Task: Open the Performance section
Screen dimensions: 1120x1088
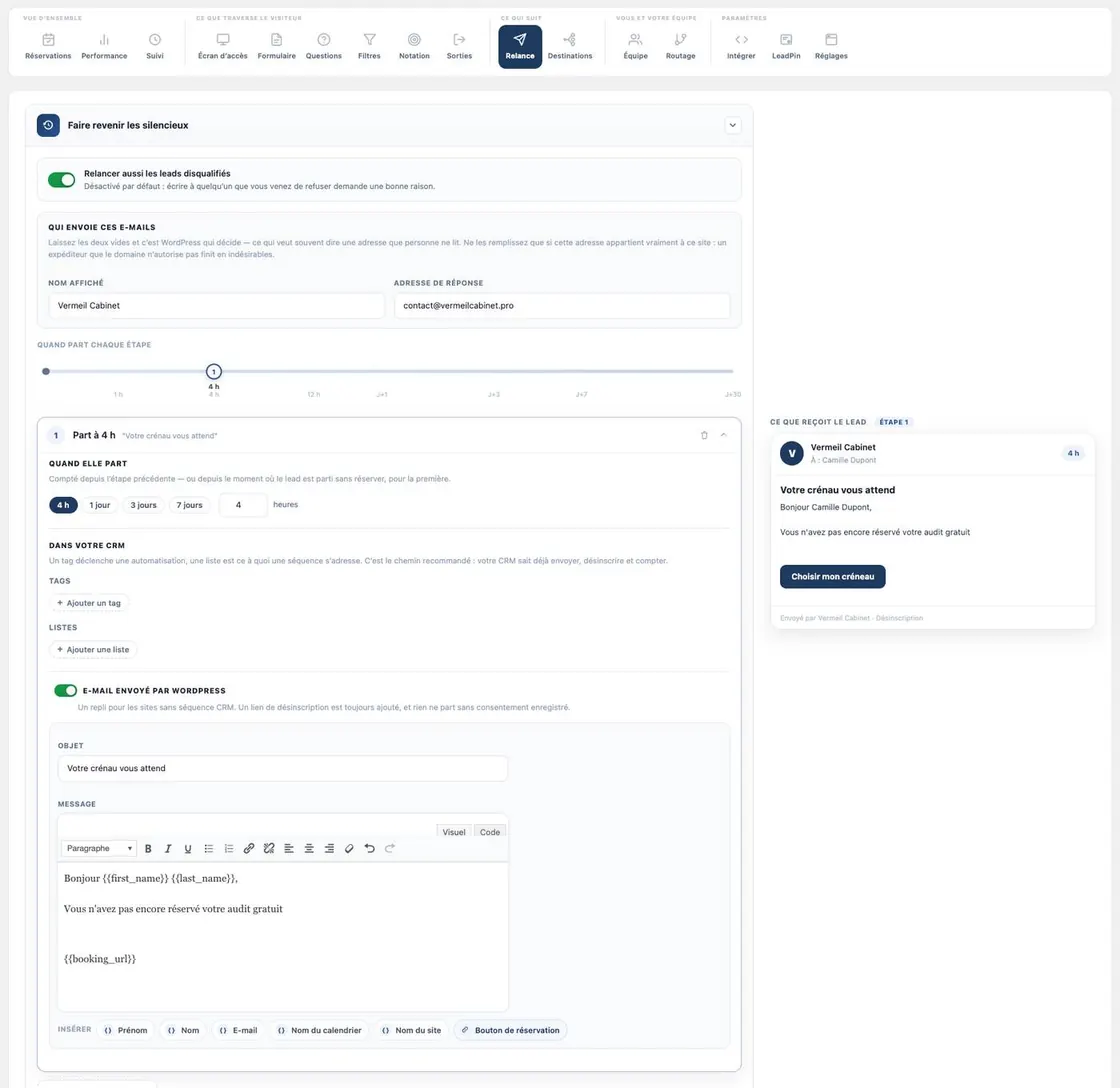Action: 104,46
